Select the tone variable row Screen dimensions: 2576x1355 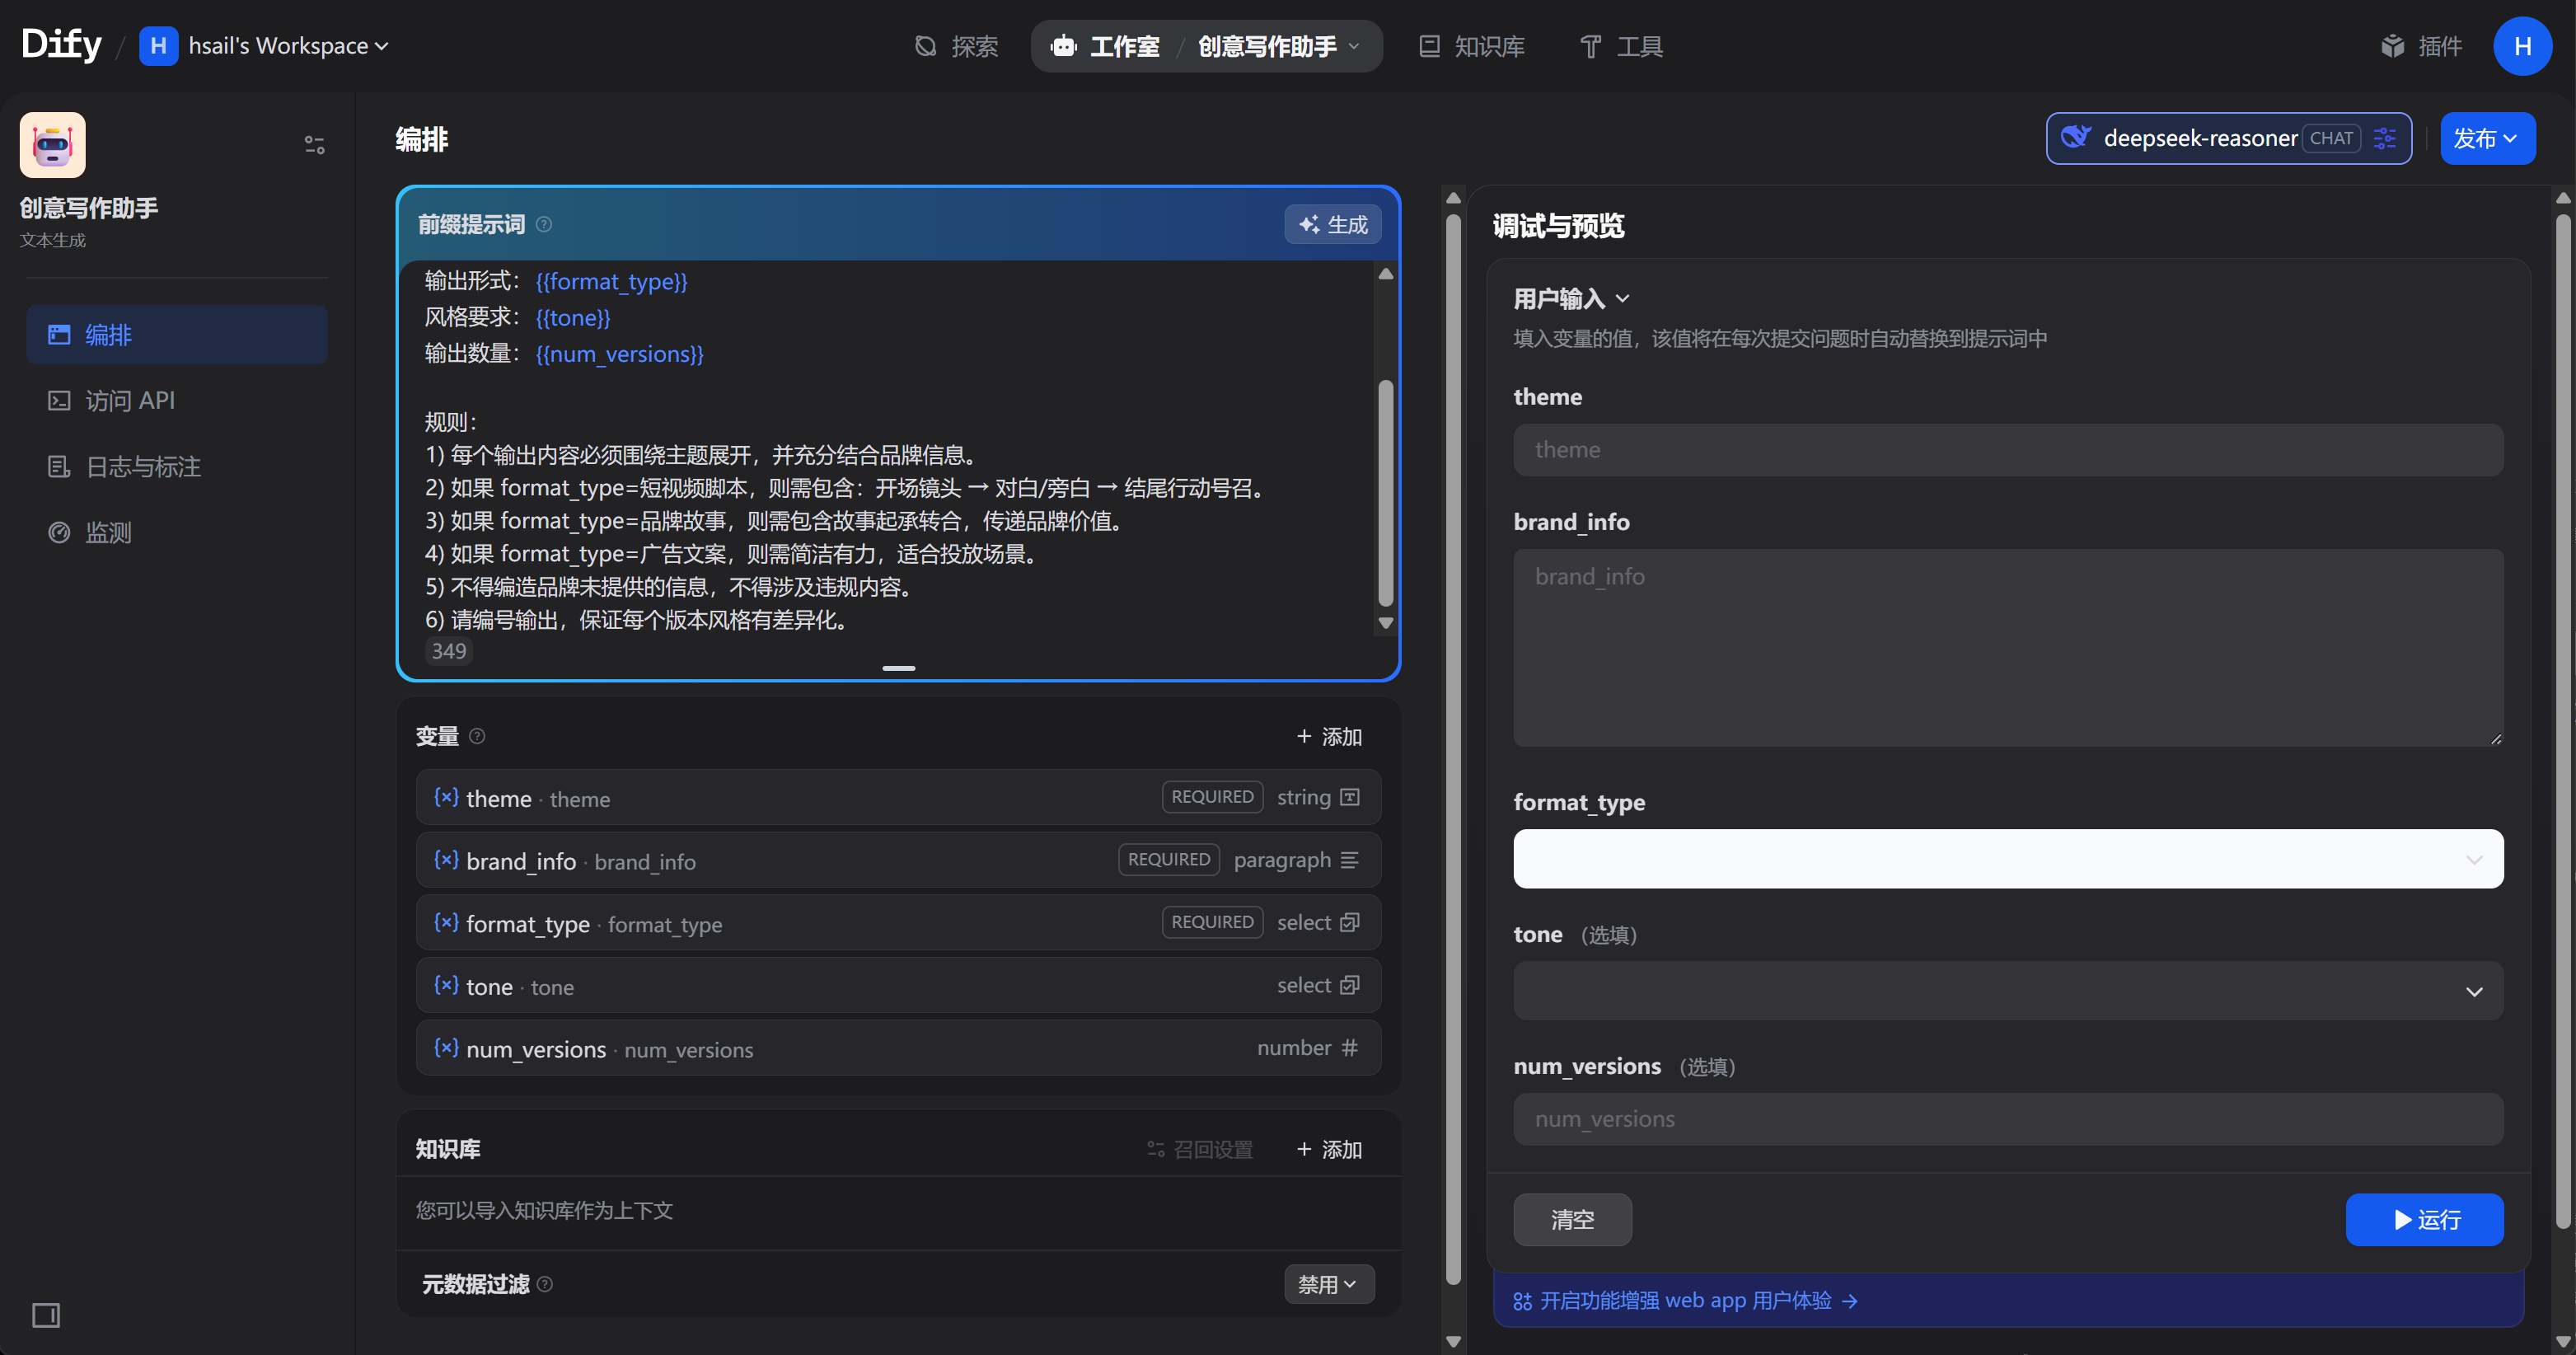pos(898,985)
